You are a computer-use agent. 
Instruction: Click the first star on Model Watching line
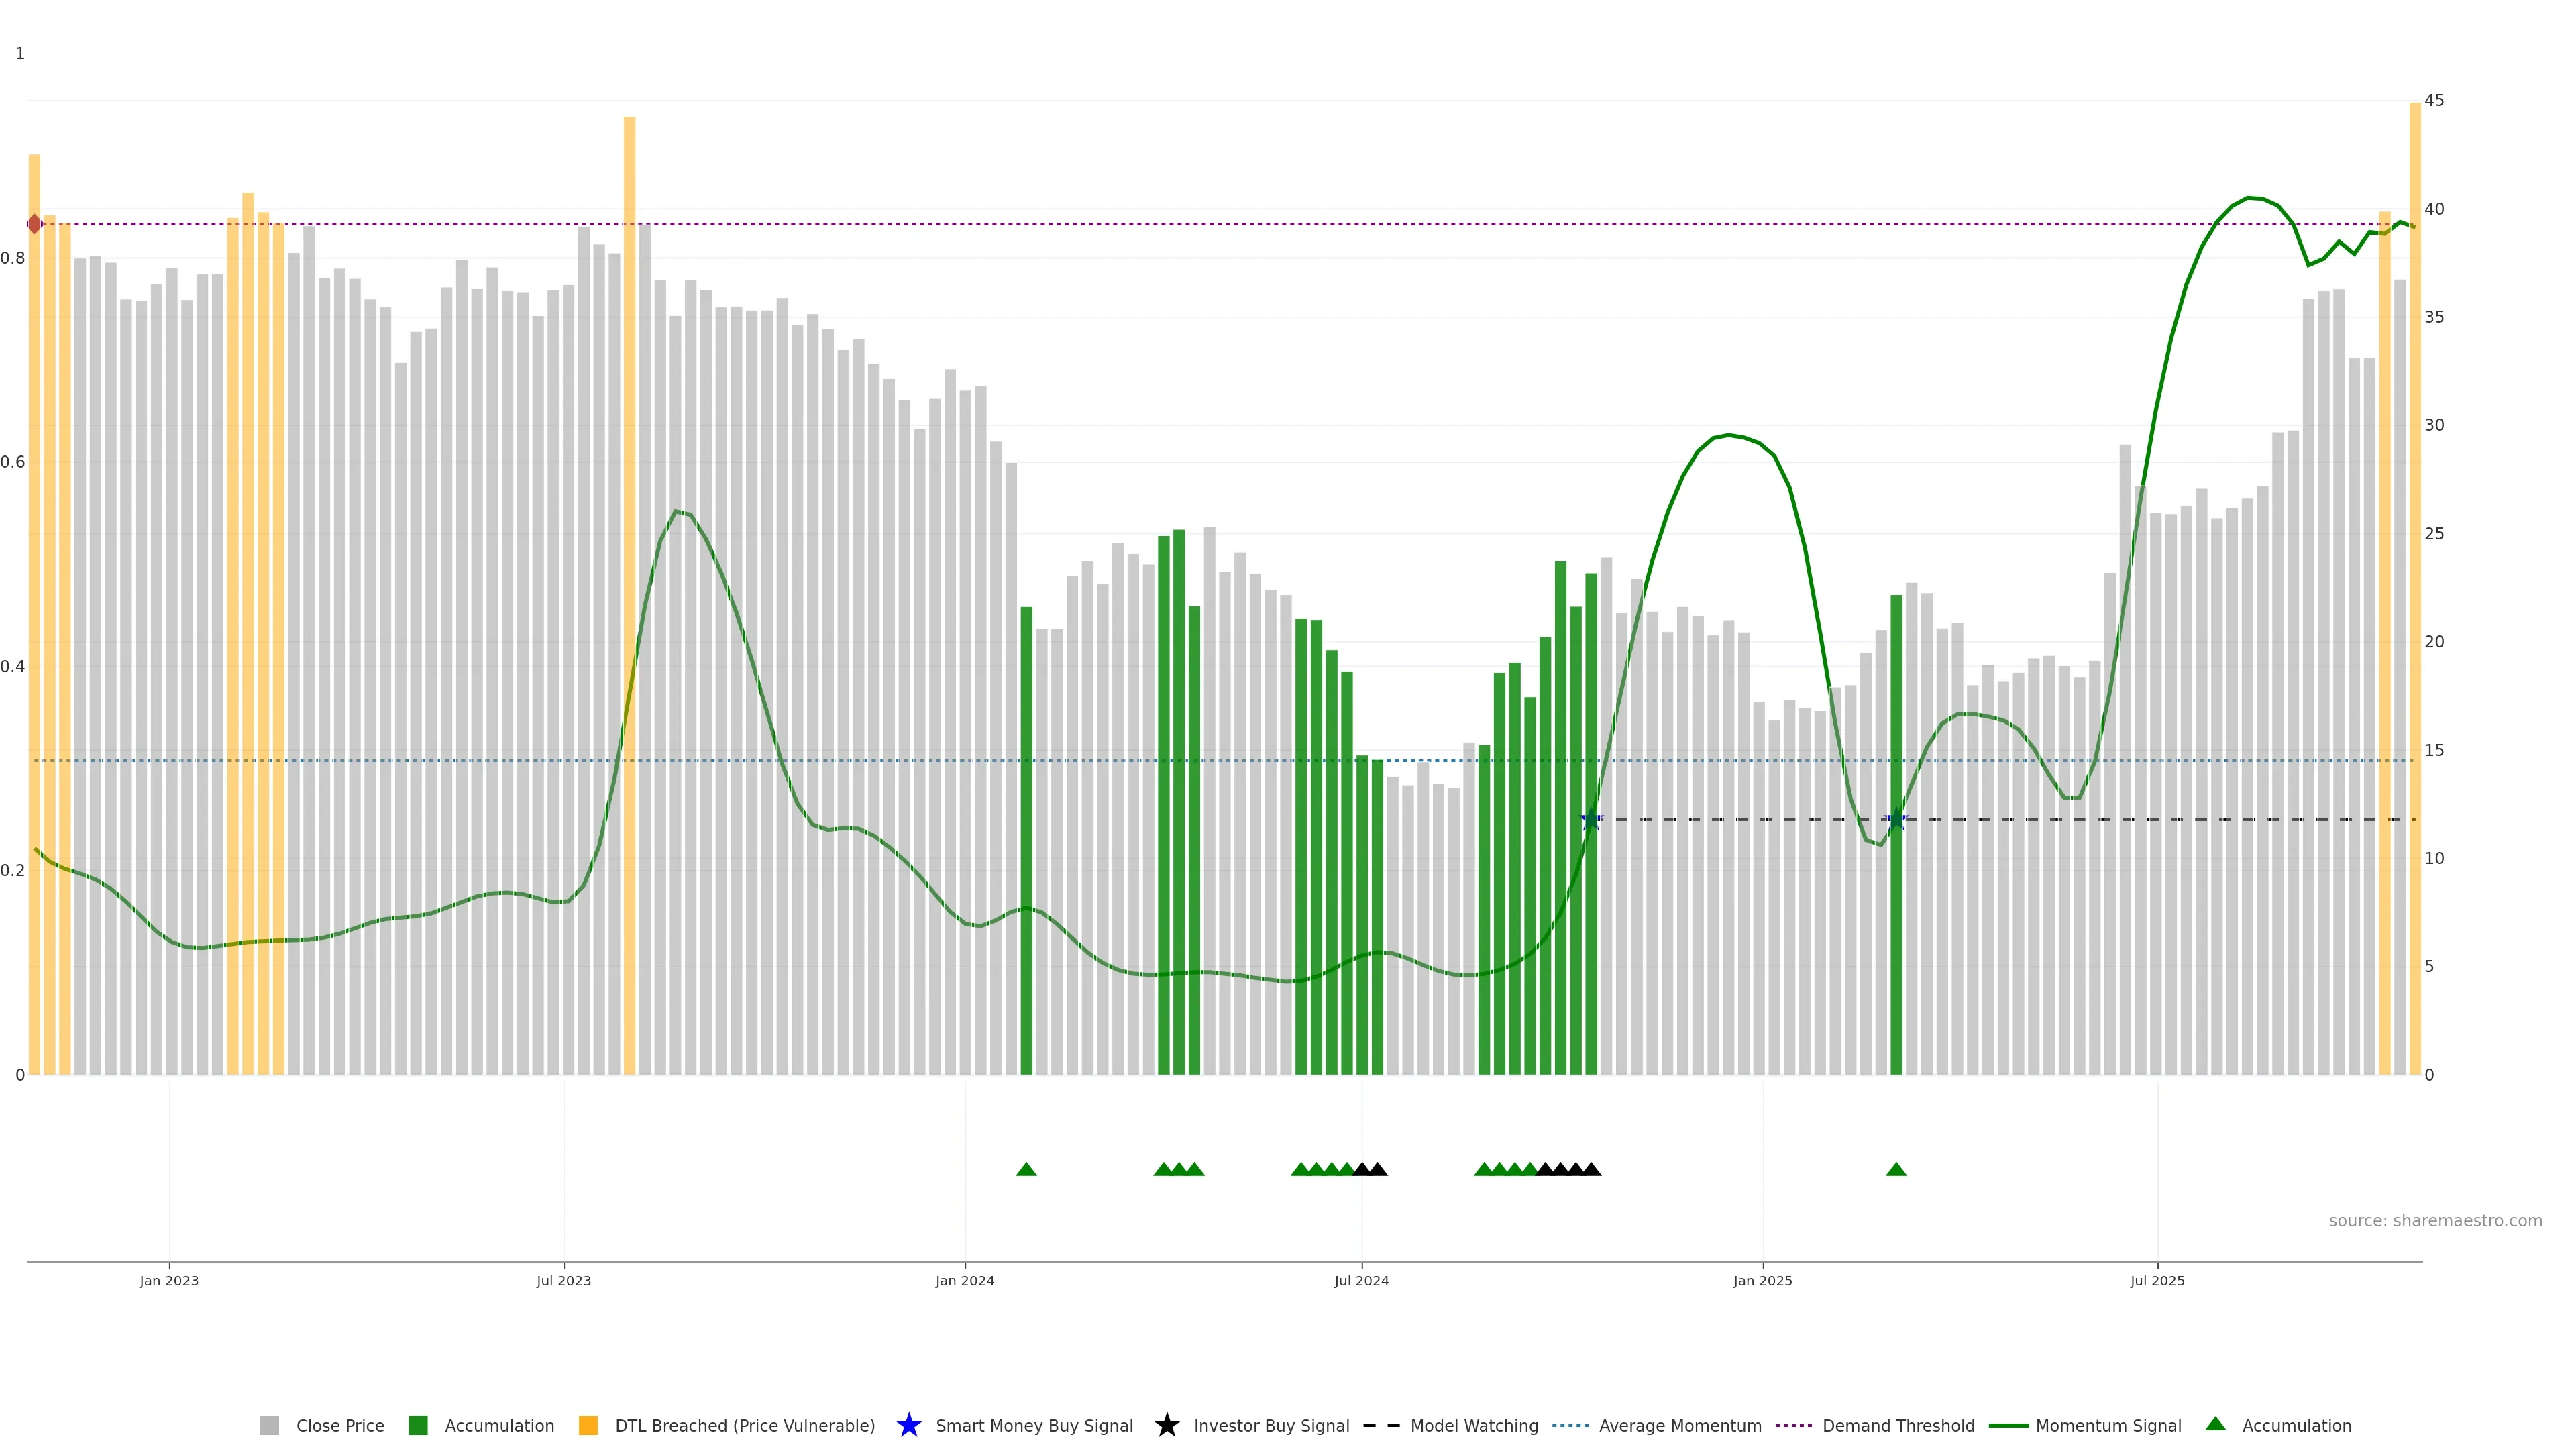1591,820
